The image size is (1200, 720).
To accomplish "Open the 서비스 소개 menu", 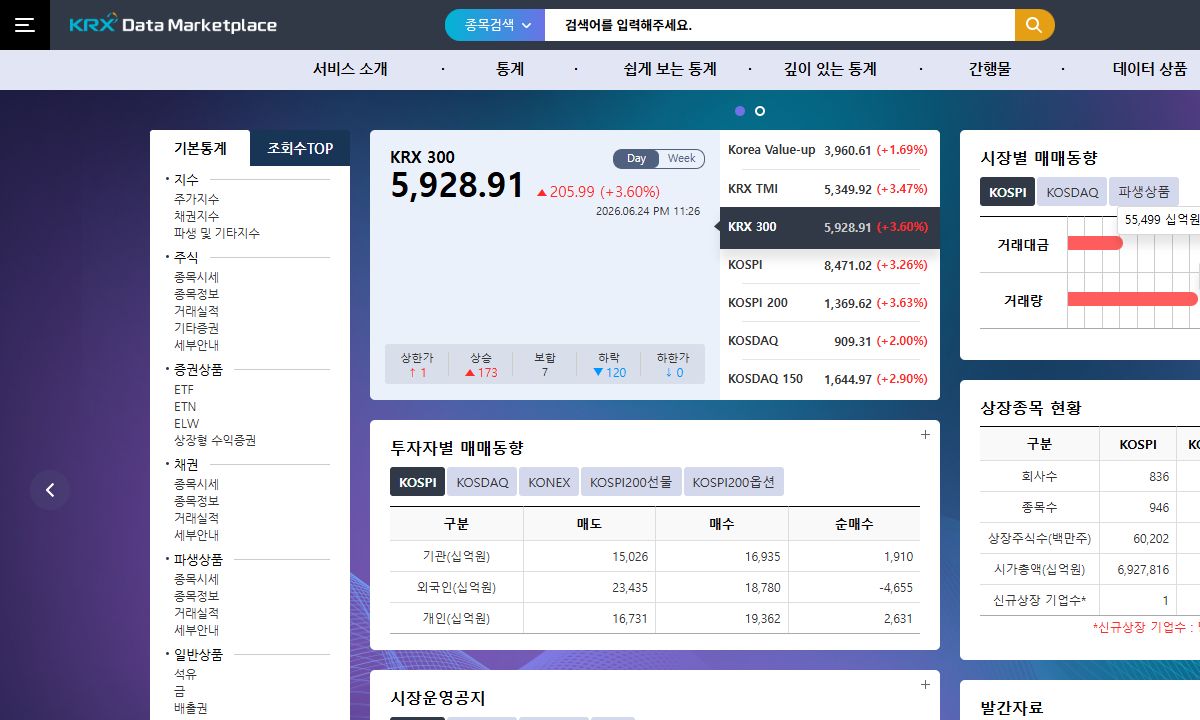I will pos(350,69).
